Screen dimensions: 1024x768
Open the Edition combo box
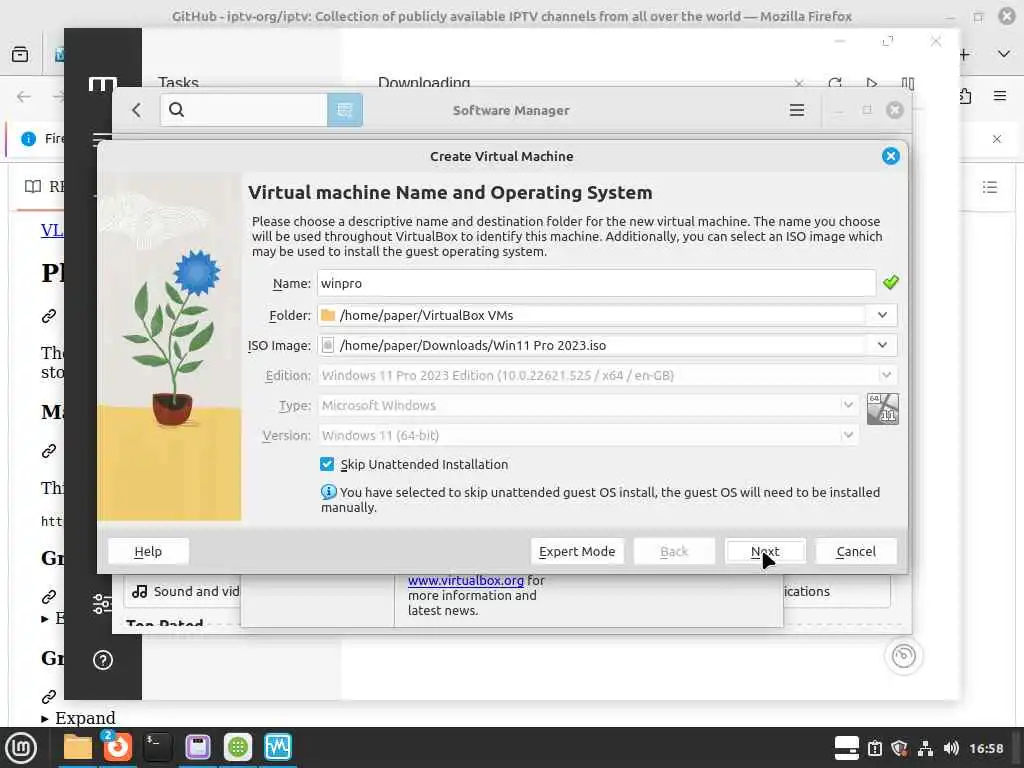607,375
